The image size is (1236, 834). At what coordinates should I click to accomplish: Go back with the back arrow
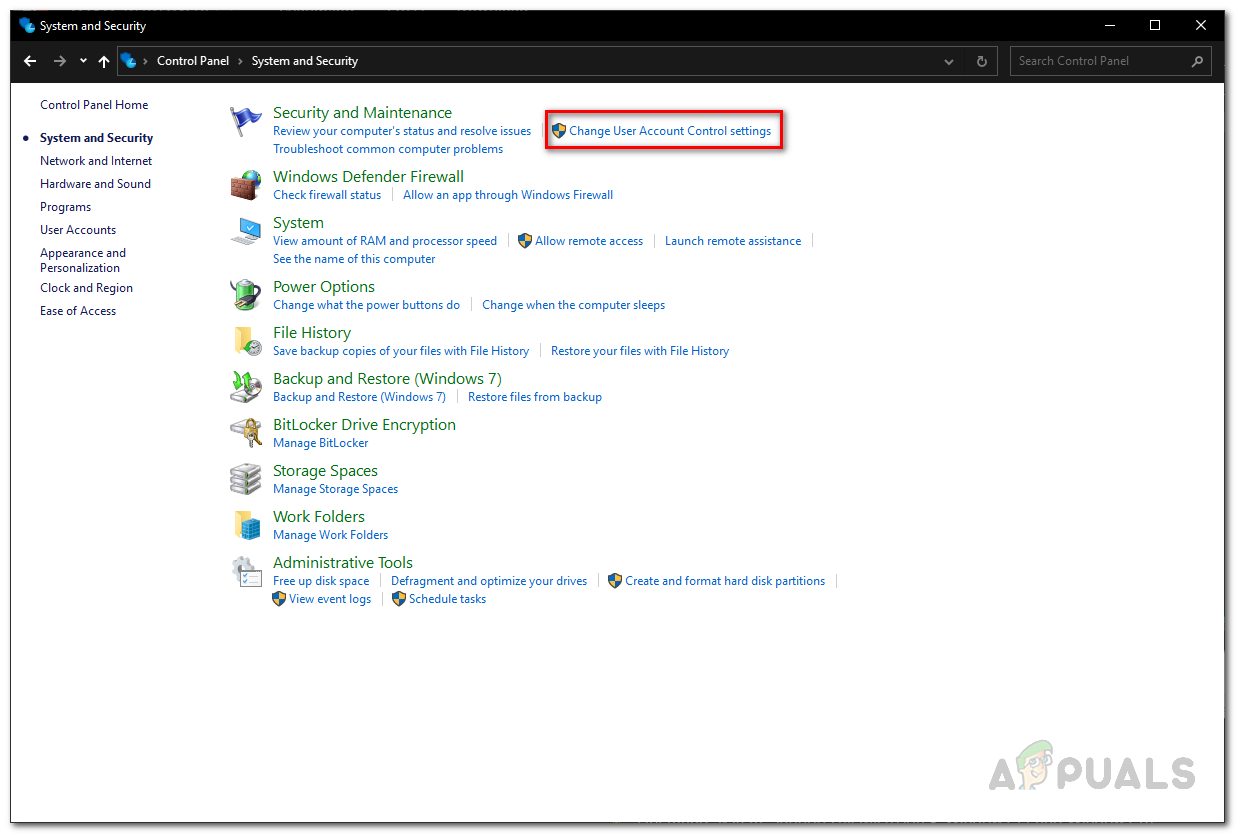coord(30,61)
